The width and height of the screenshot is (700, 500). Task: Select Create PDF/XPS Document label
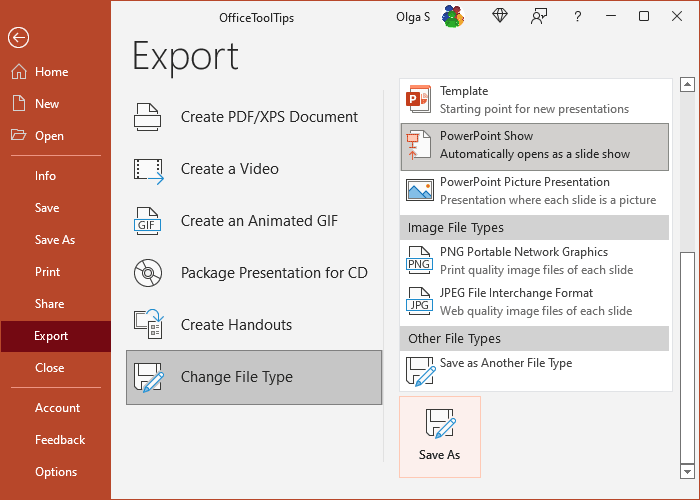point(269,117)
